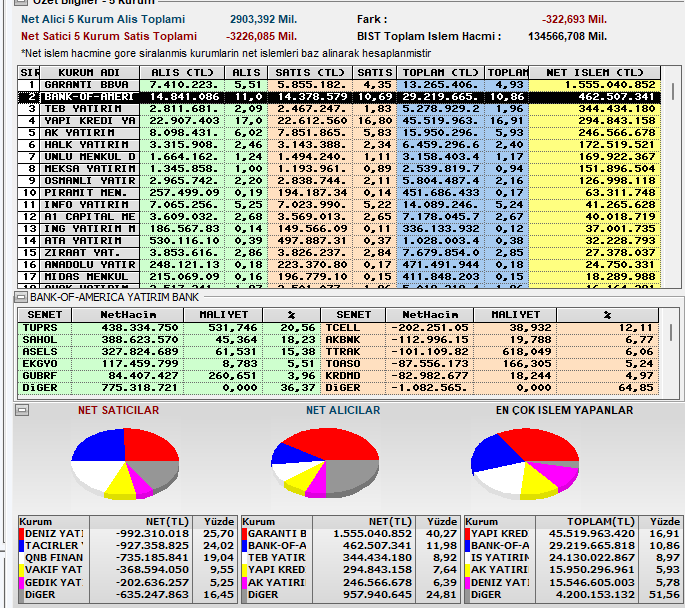The width and height of the screenshot is (685, 608).
Task: Click the BIST Toplam Islem Hacmi value
Action: click(567, 36)
